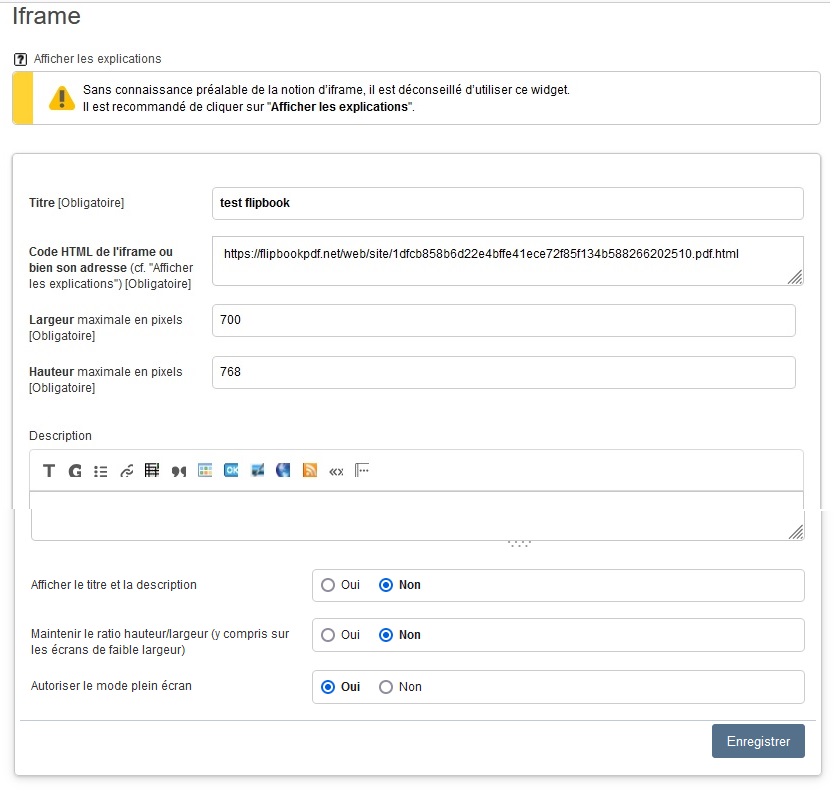Select Non for Afficher le titre
Viewport: 836px width, 792px height.
click(386, 585)
